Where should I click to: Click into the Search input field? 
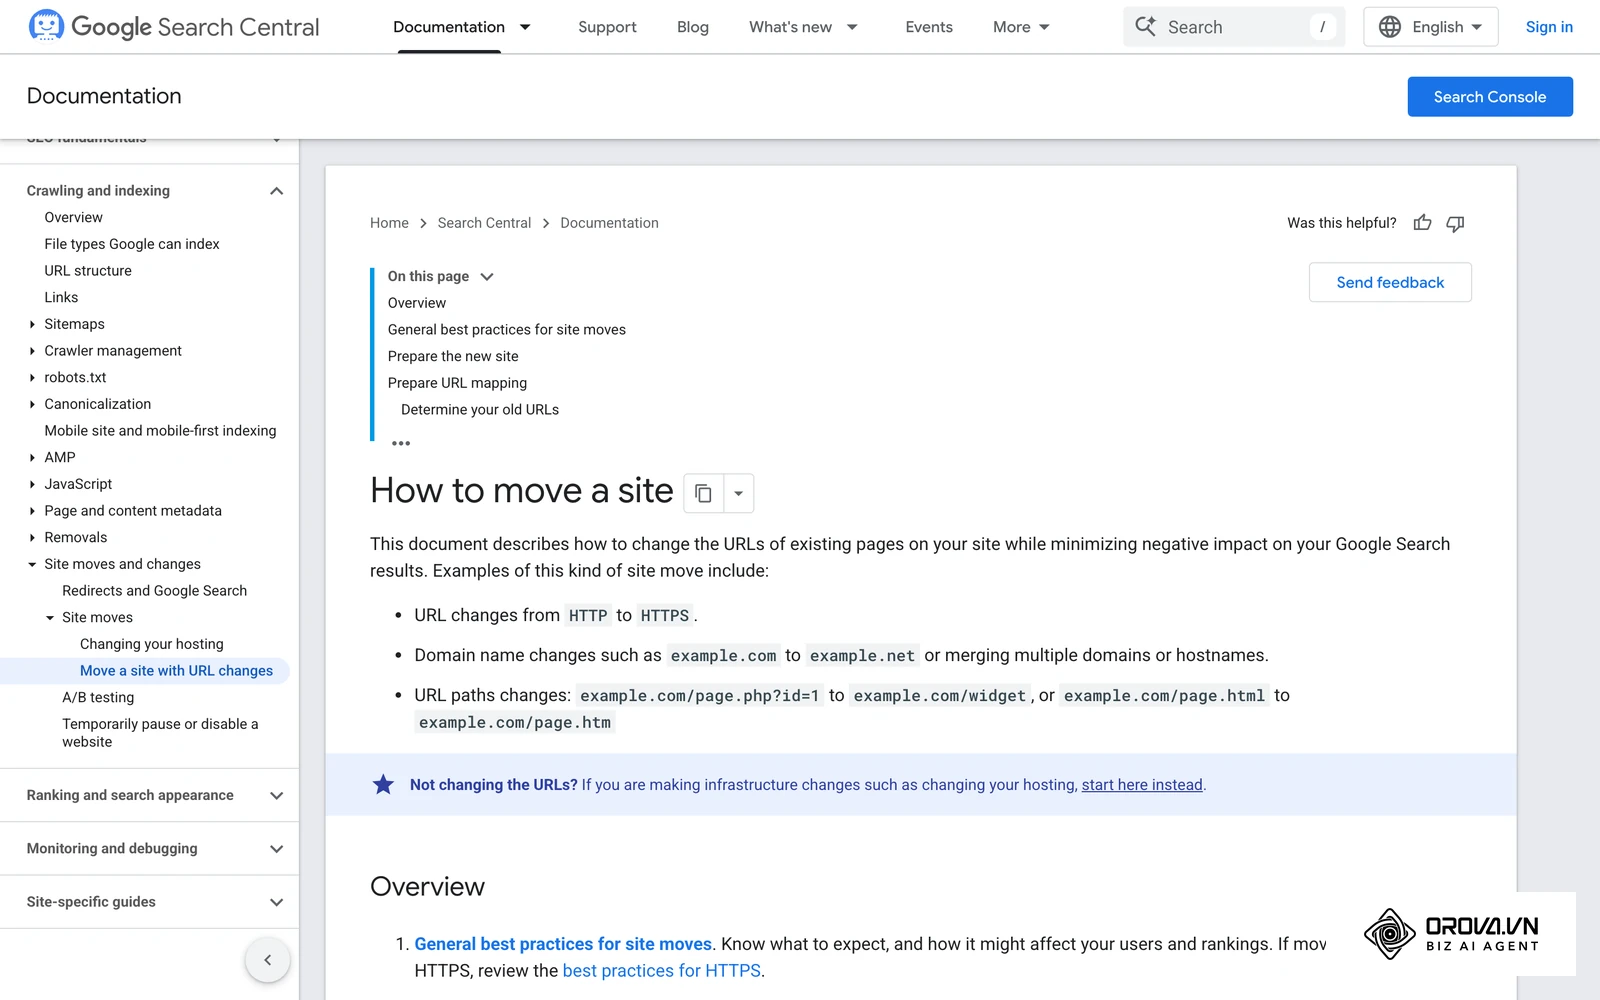tap(1234, 27)
